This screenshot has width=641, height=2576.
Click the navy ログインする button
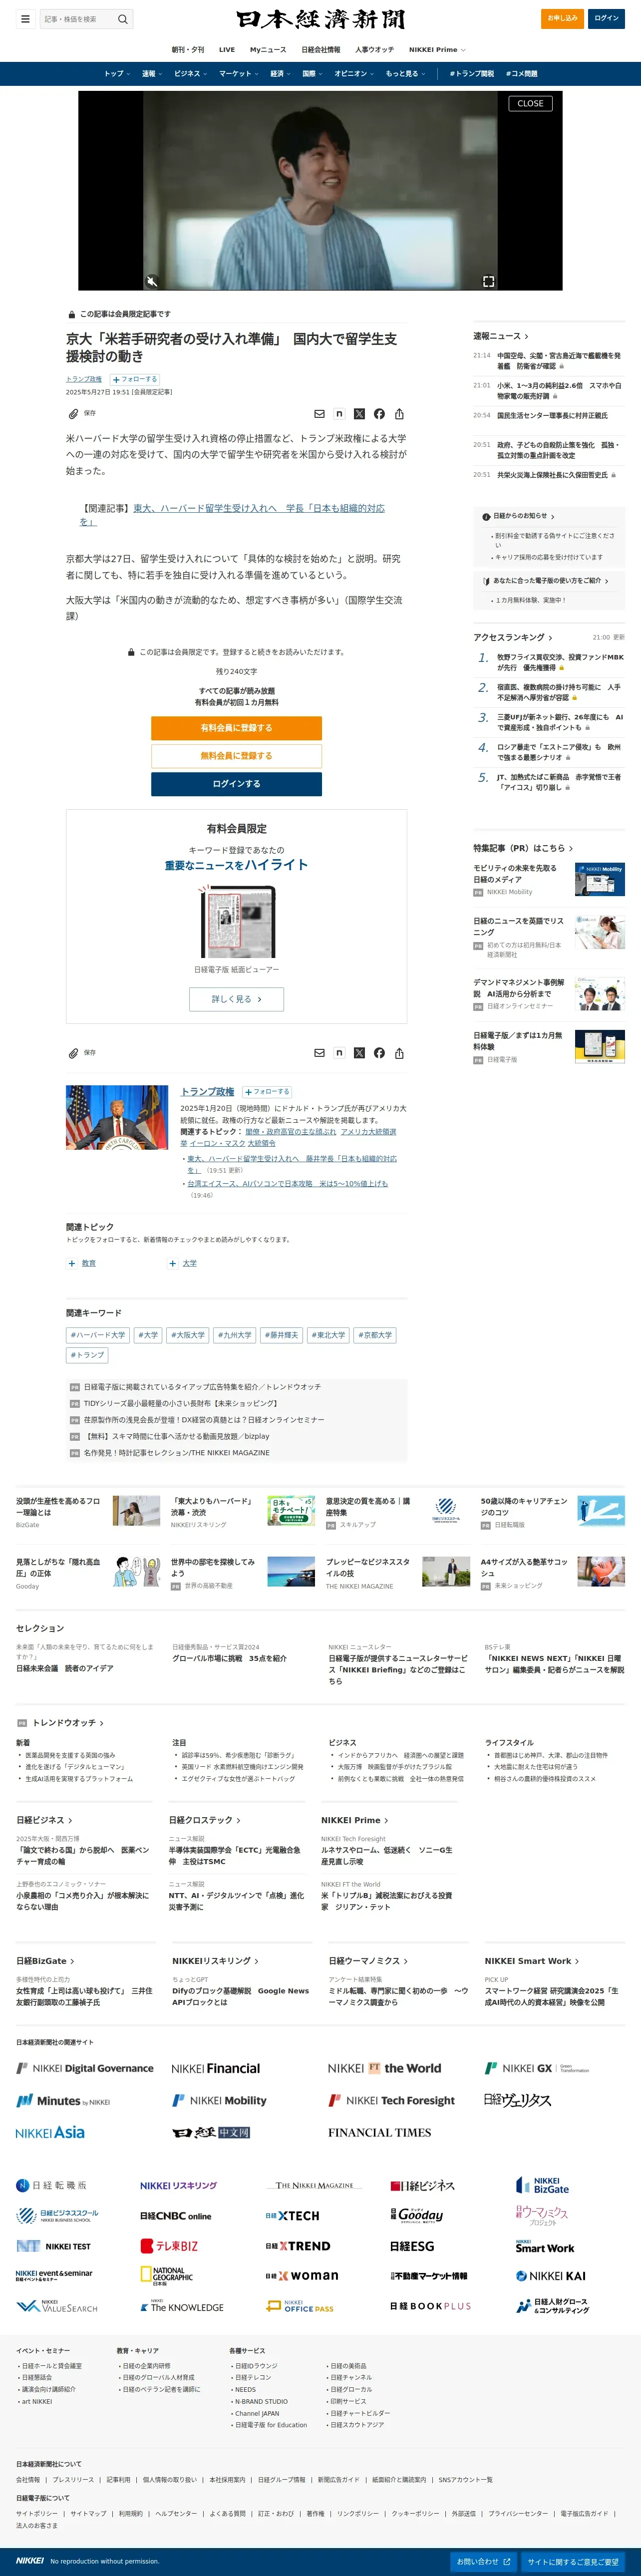[x=236, y=784]
